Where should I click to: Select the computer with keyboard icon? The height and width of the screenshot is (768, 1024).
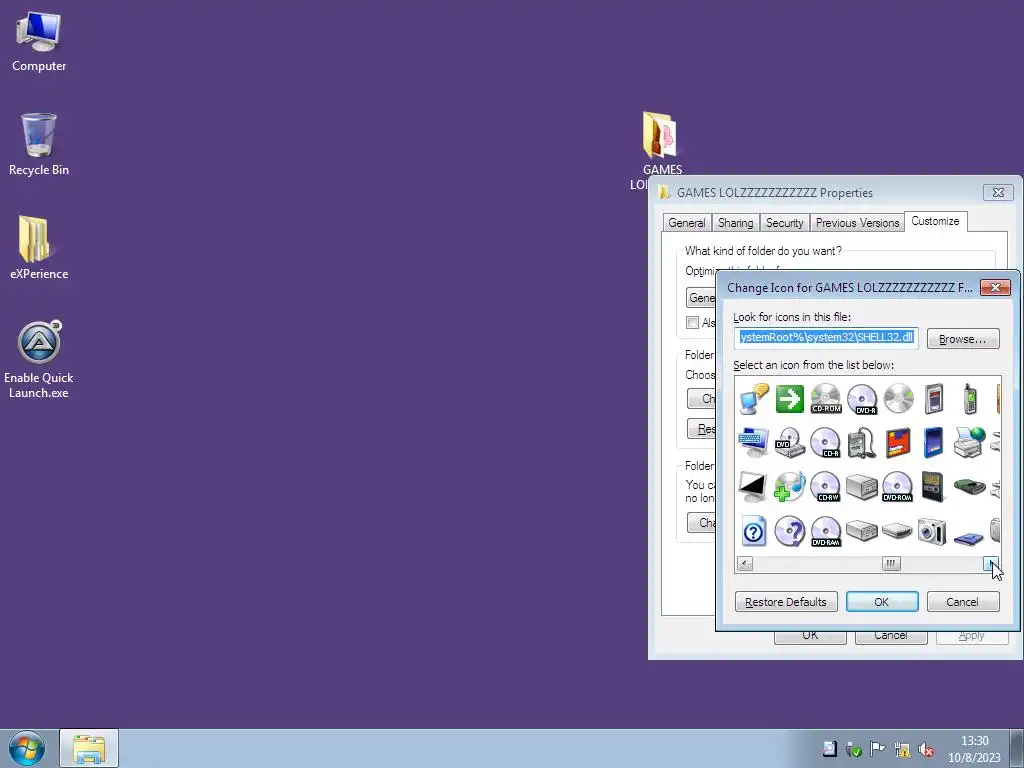(x=753, y=443)
